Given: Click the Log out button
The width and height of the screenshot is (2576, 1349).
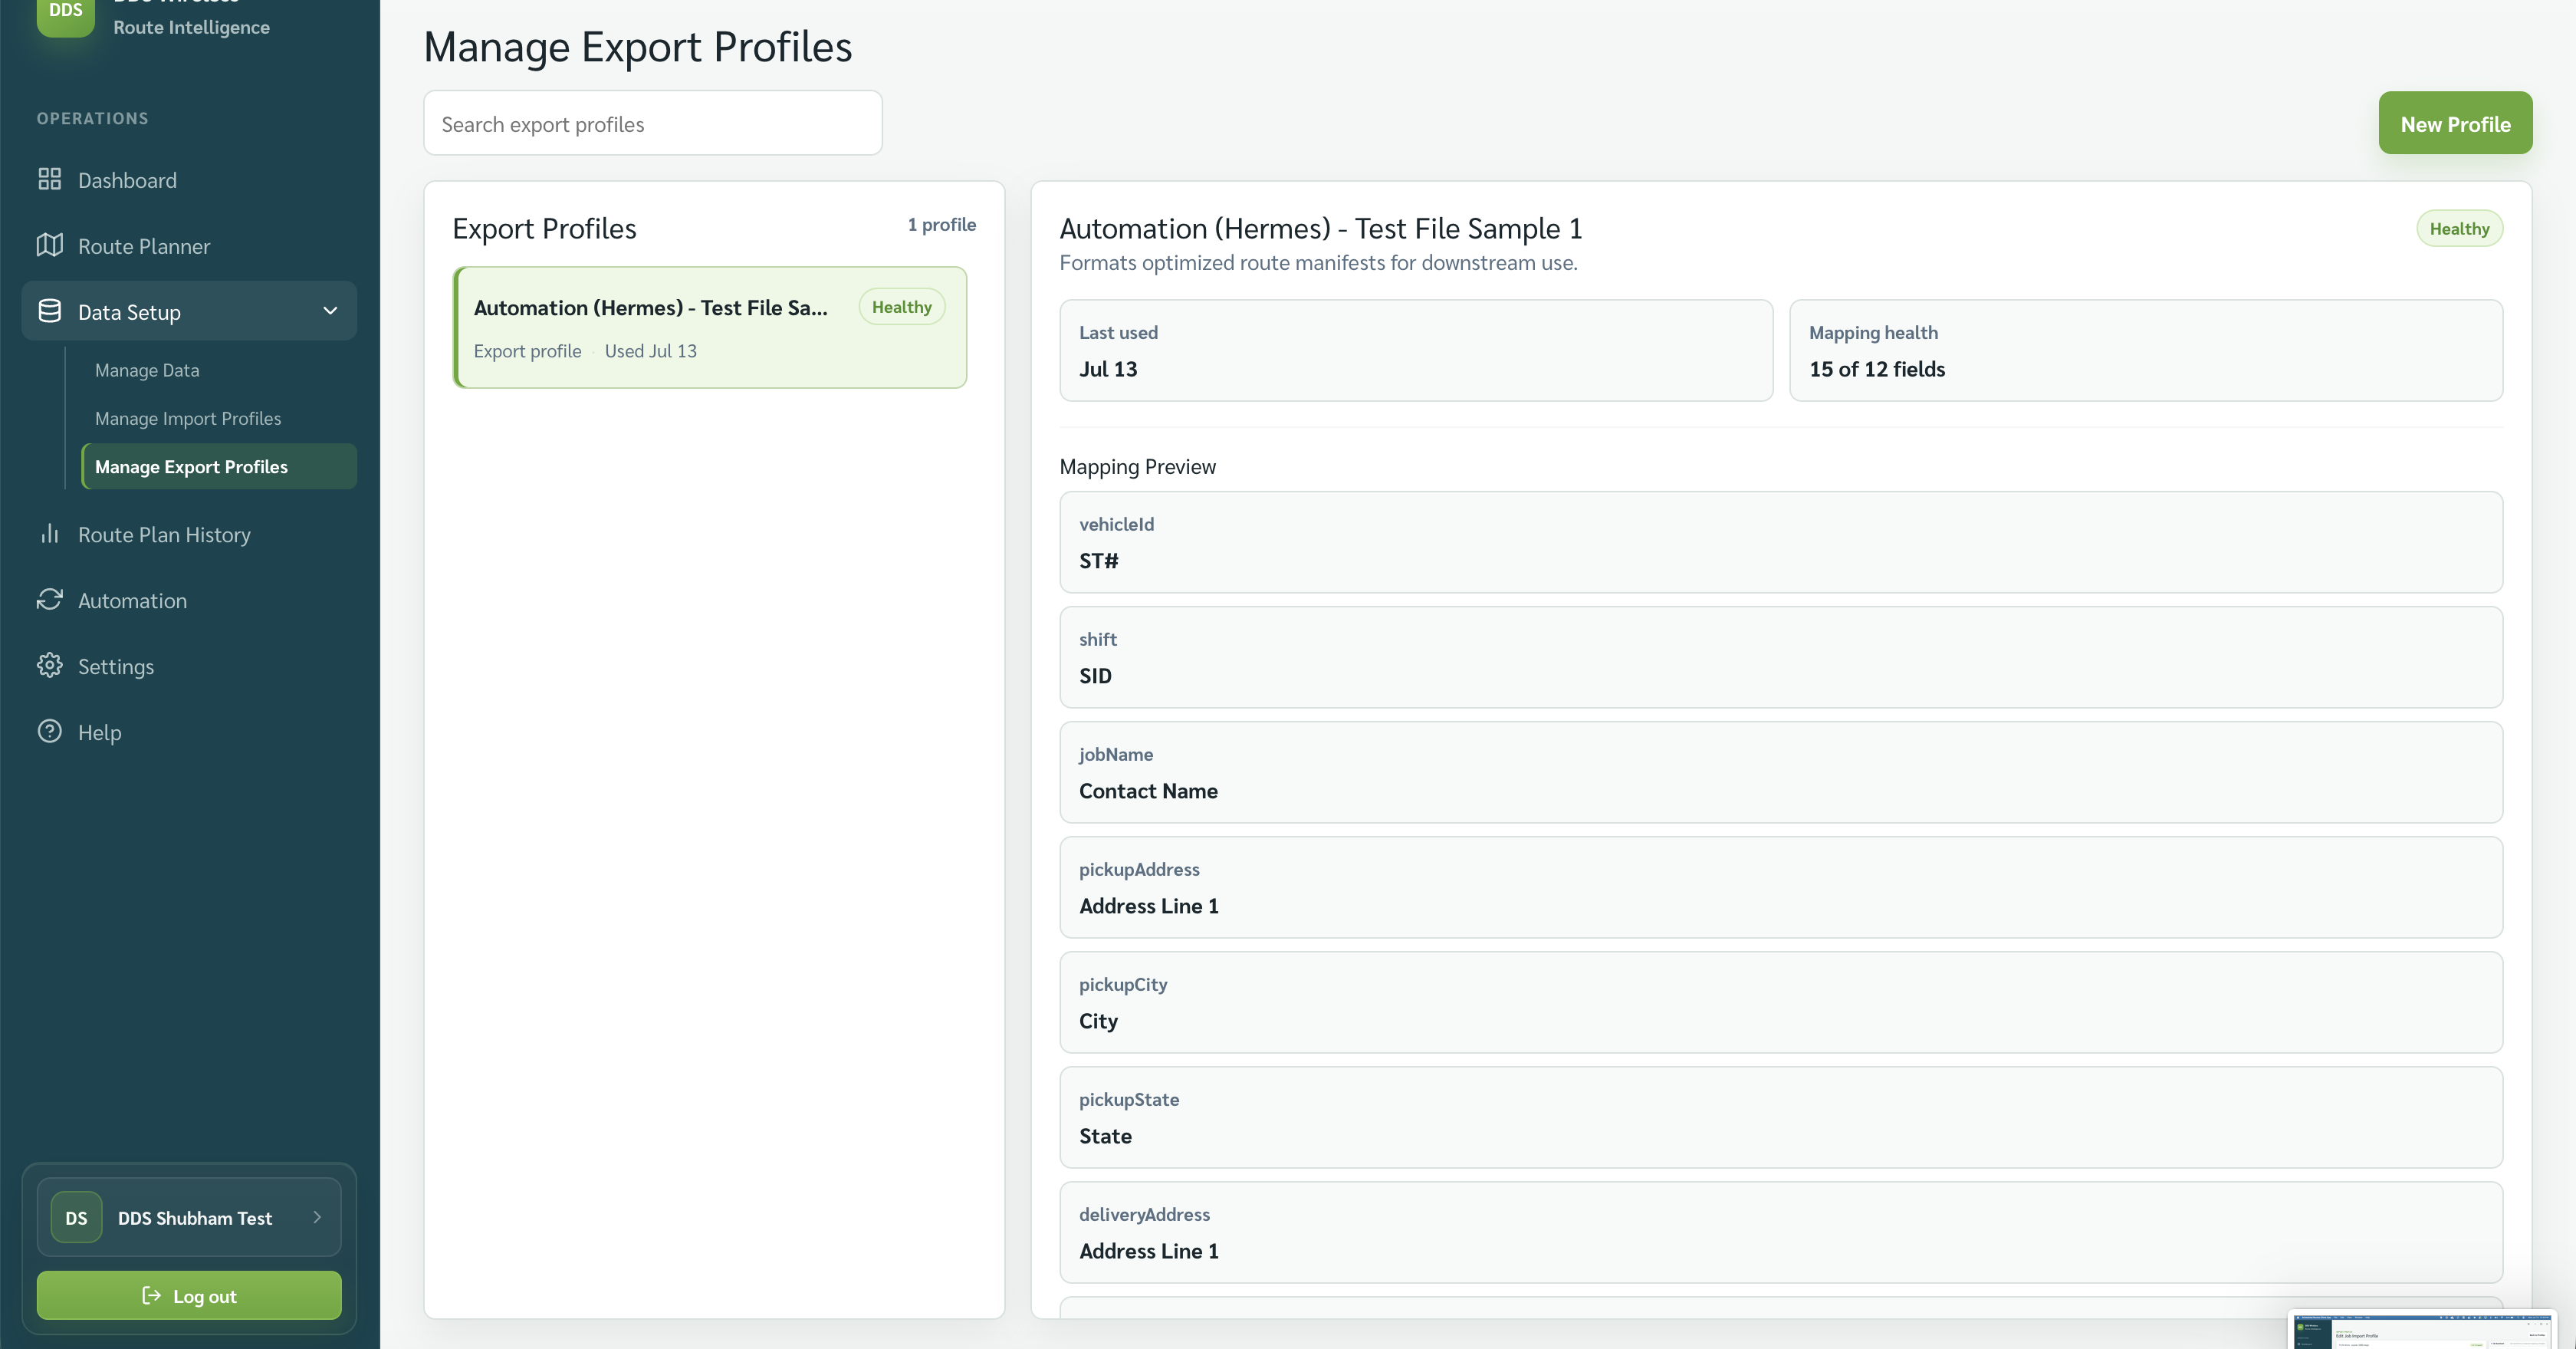Looking at the screenshot, I should point(189,1296).
